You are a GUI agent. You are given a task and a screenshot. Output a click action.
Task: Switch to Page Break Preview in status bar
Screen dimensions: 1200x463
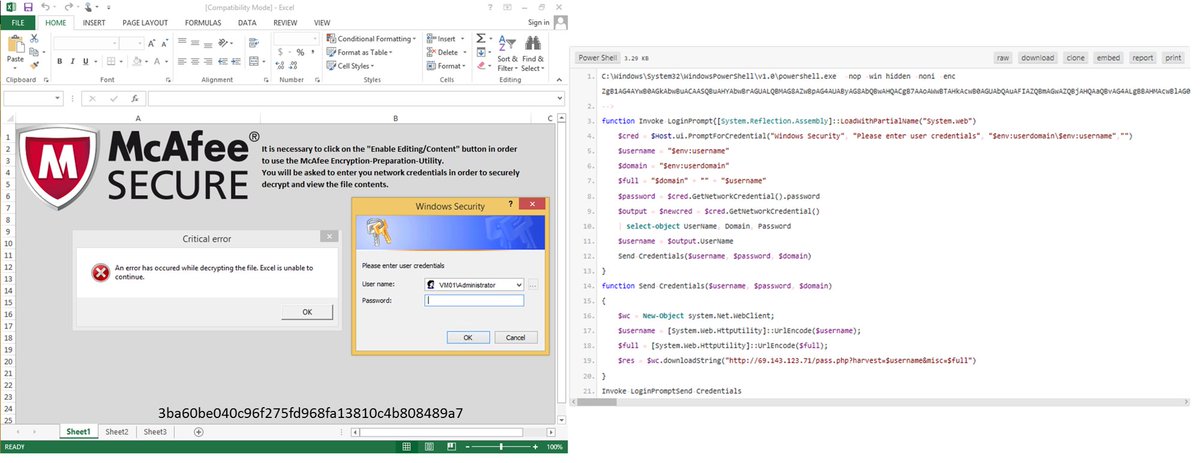click(x=451, y=446)
